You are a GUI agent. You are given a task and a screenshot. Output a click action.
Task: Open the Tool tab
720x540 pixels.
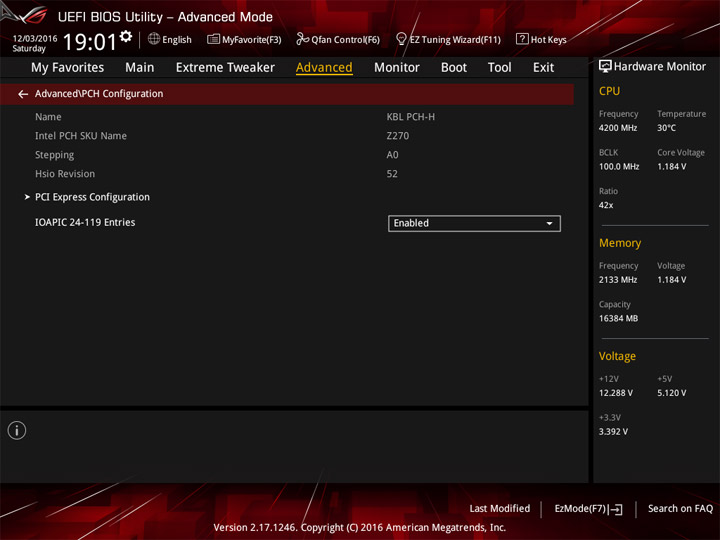[500, 68]
